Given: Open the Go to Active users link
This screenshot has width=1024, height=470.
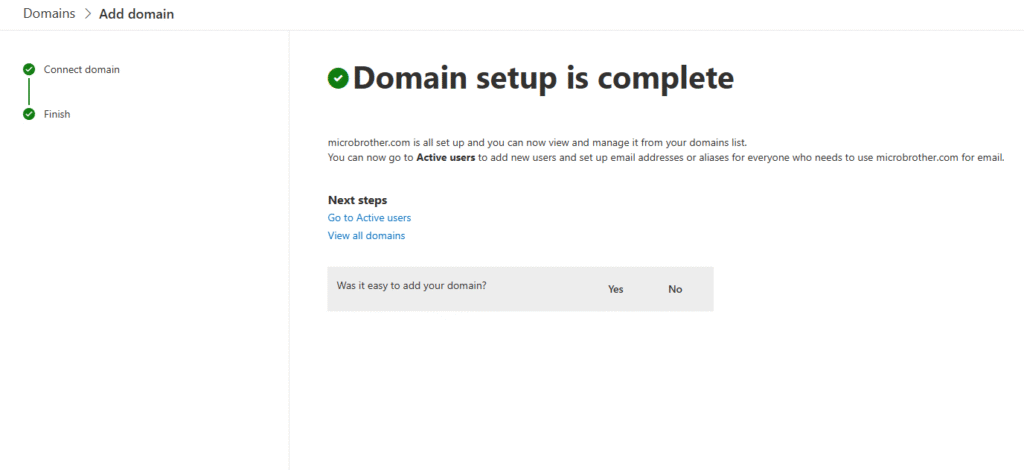Looking at the screenshot, I should click(x=369, y=217).
